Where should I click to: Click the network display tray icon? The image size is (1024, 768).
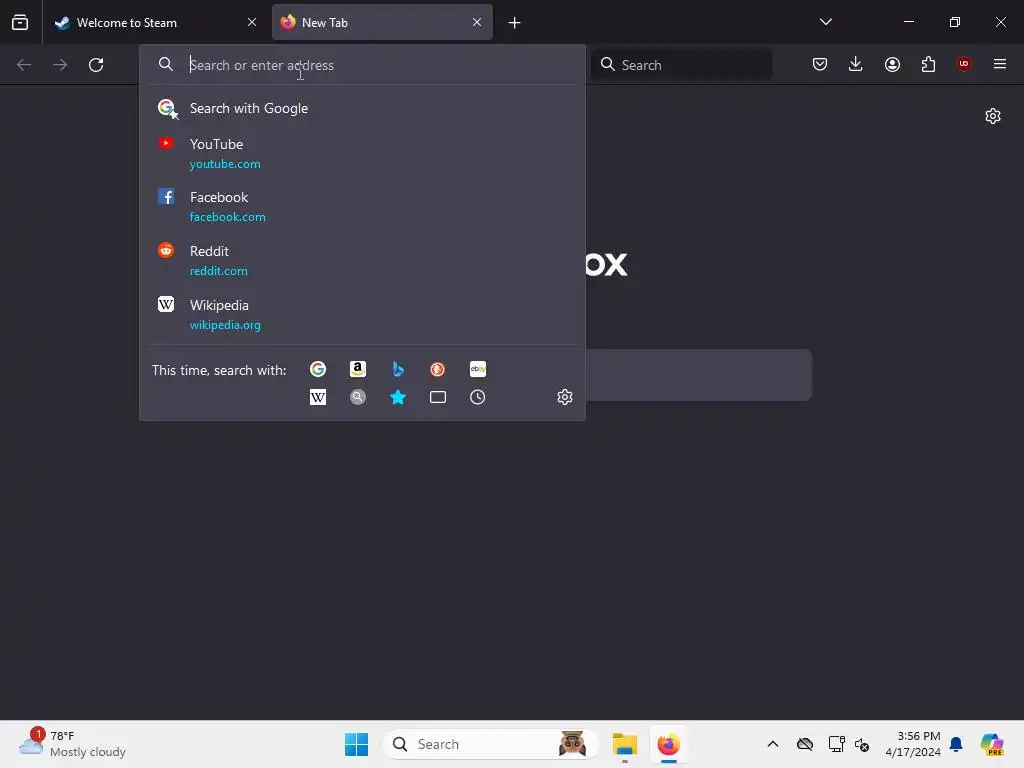[837, 744]
